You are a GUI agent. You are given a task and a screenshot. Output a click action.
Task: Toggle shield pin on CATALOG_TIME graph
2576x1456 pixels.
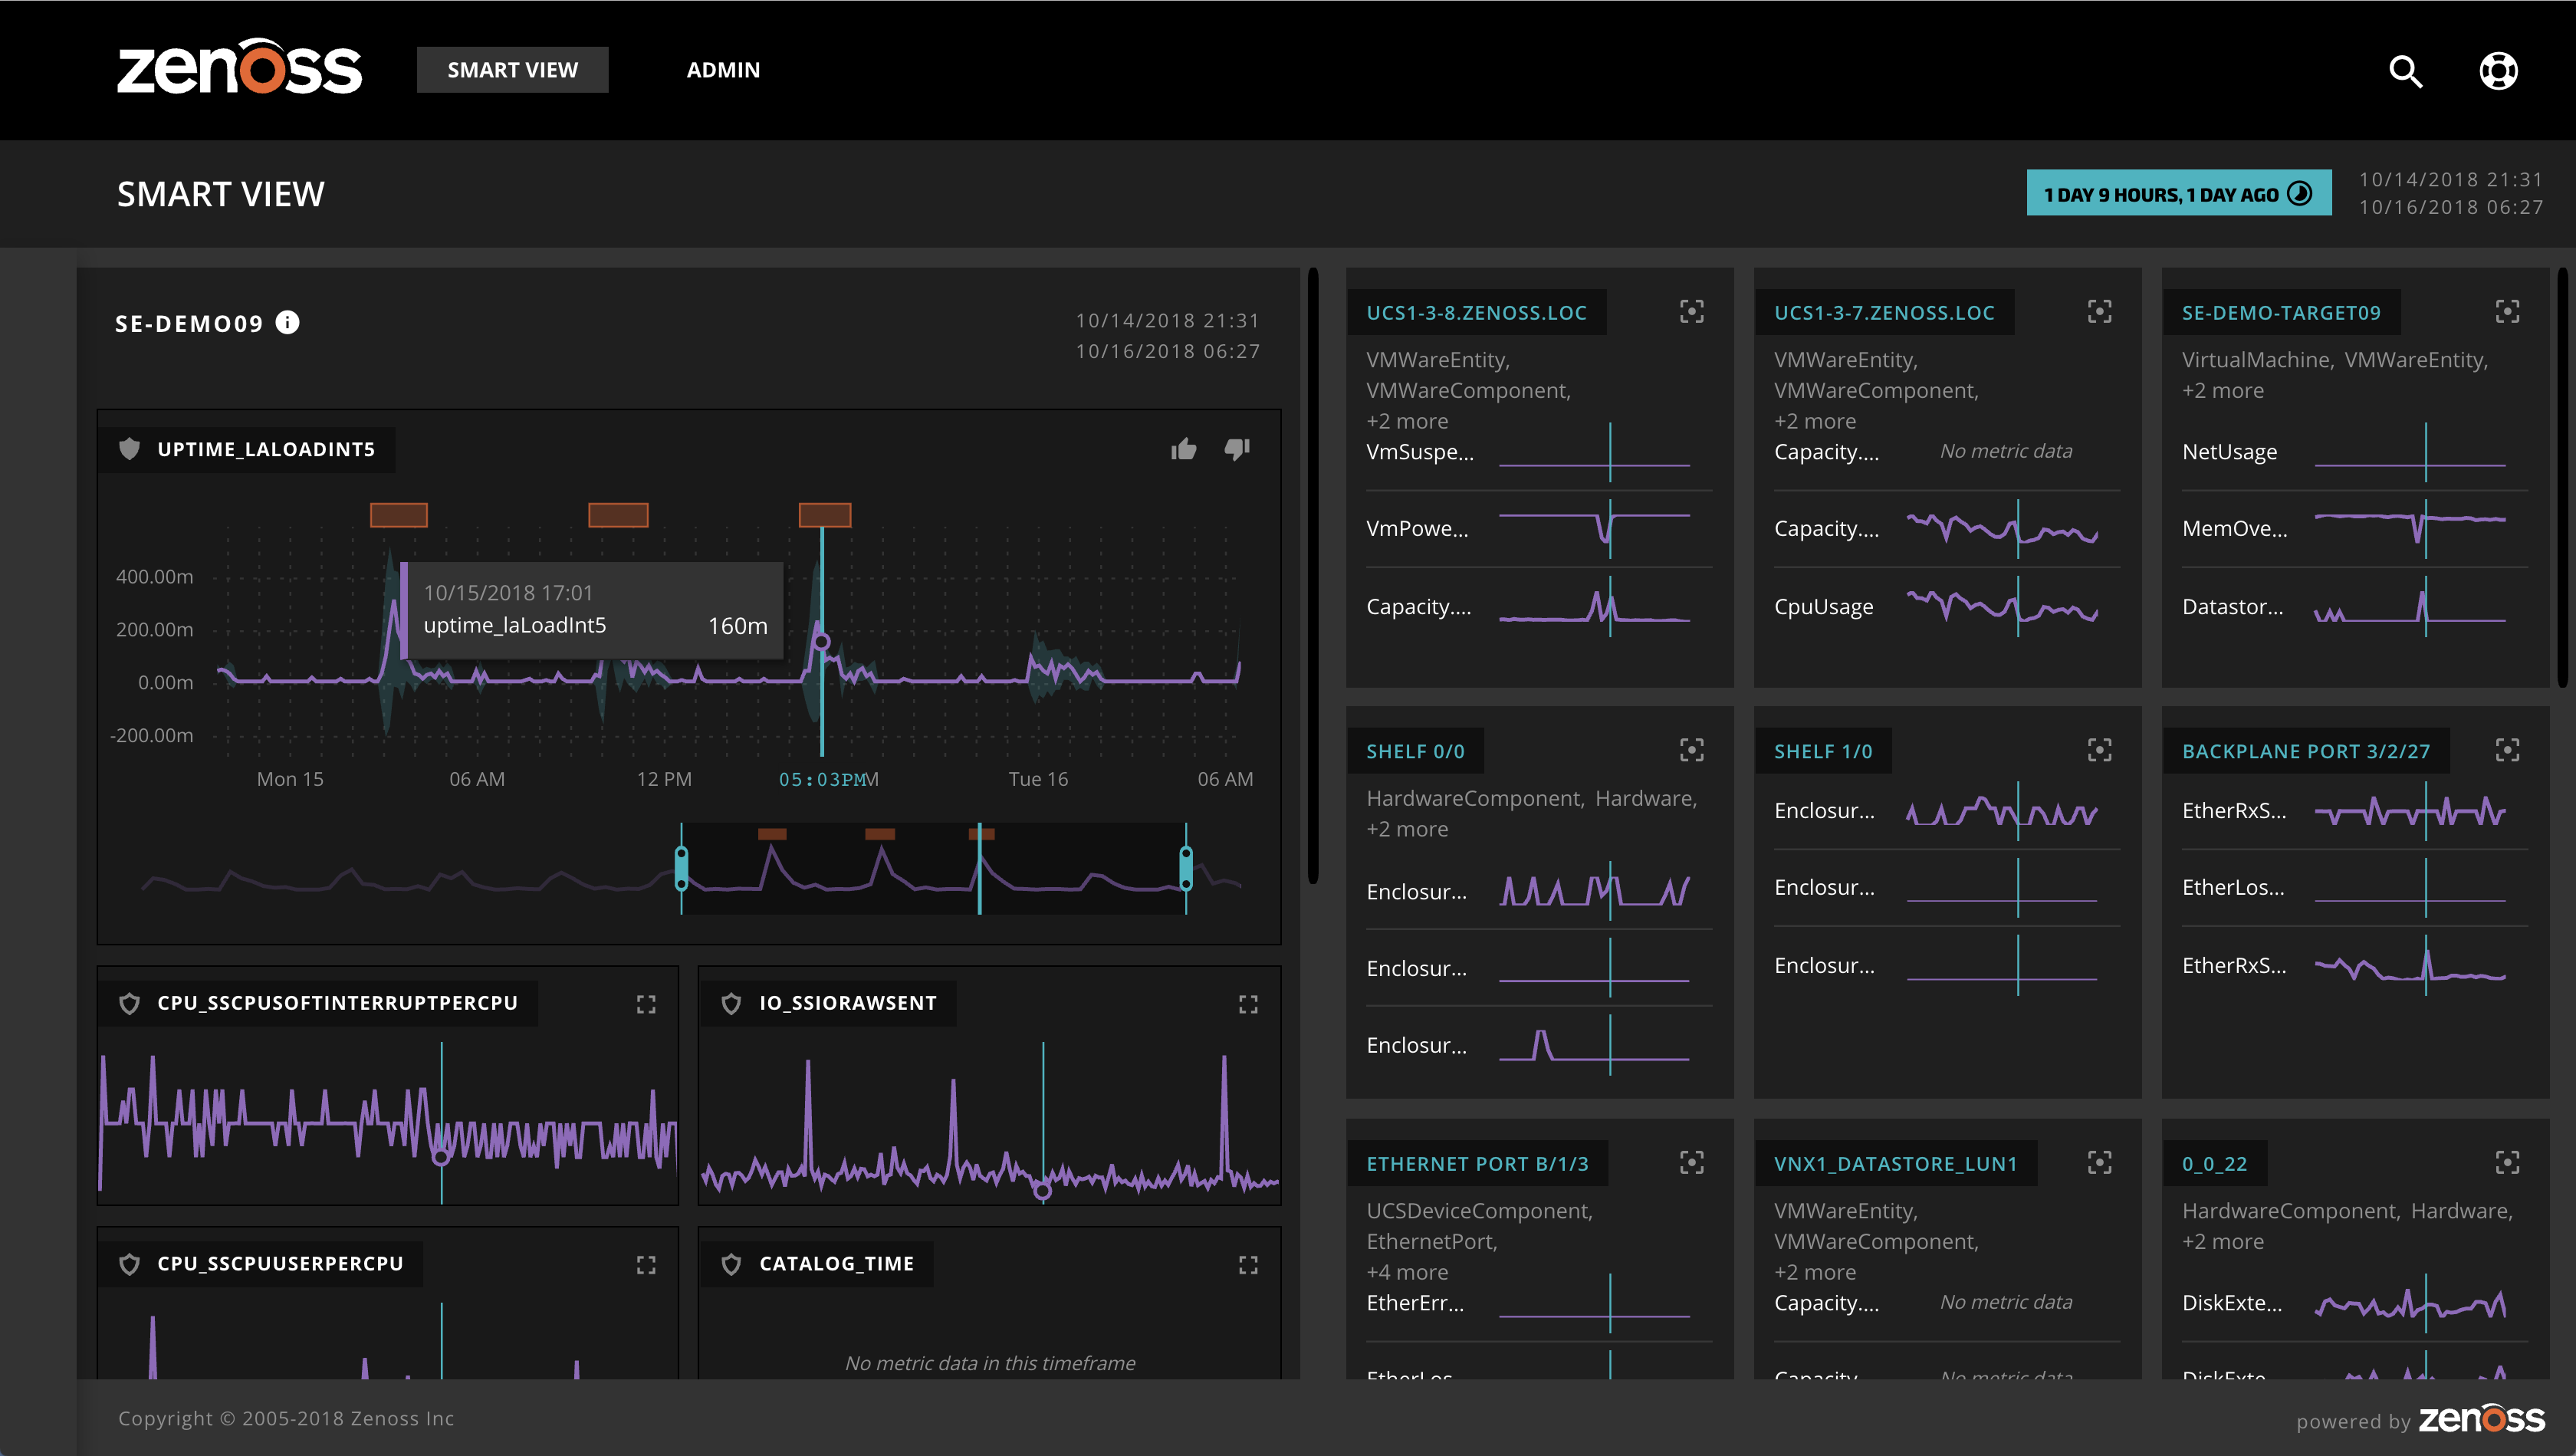pyautogui.click(x=731, y=1264)
